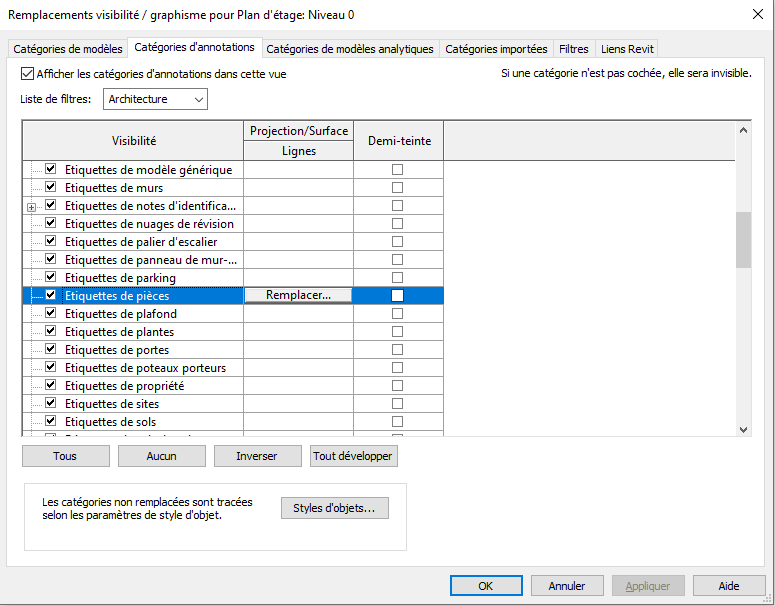Open the Liste de filtres dropdown

point(155,99)
